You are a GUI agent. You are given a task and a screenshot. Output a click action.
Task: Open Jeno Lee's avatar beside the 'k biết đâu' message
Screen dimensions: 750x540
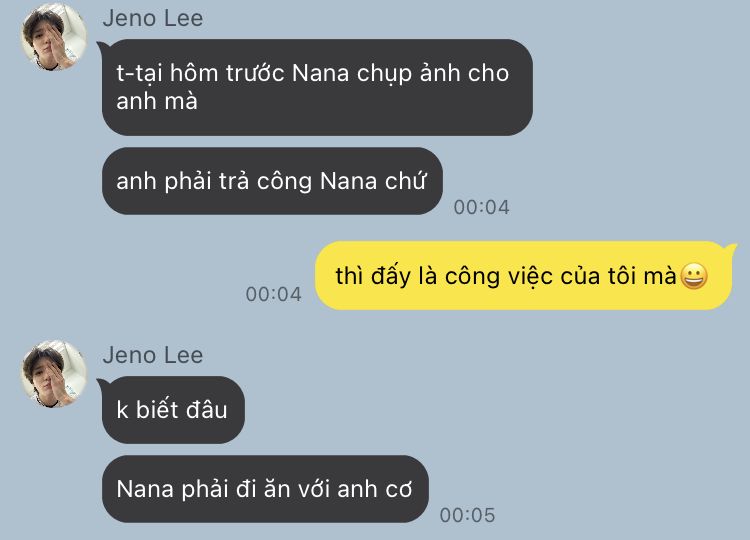click(54, 374)
